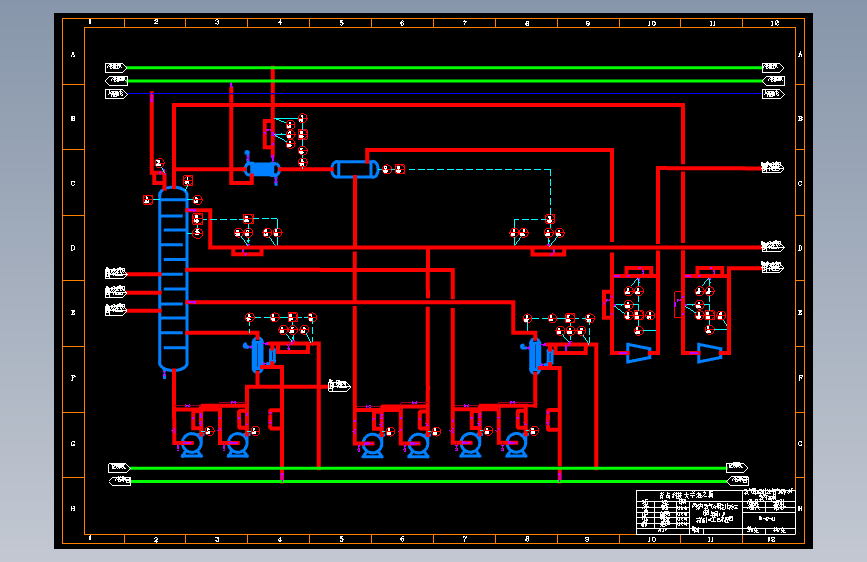Select left pump of the middle pump pair
Viewport: 867px width, 562px height.
tap(372, 445)
